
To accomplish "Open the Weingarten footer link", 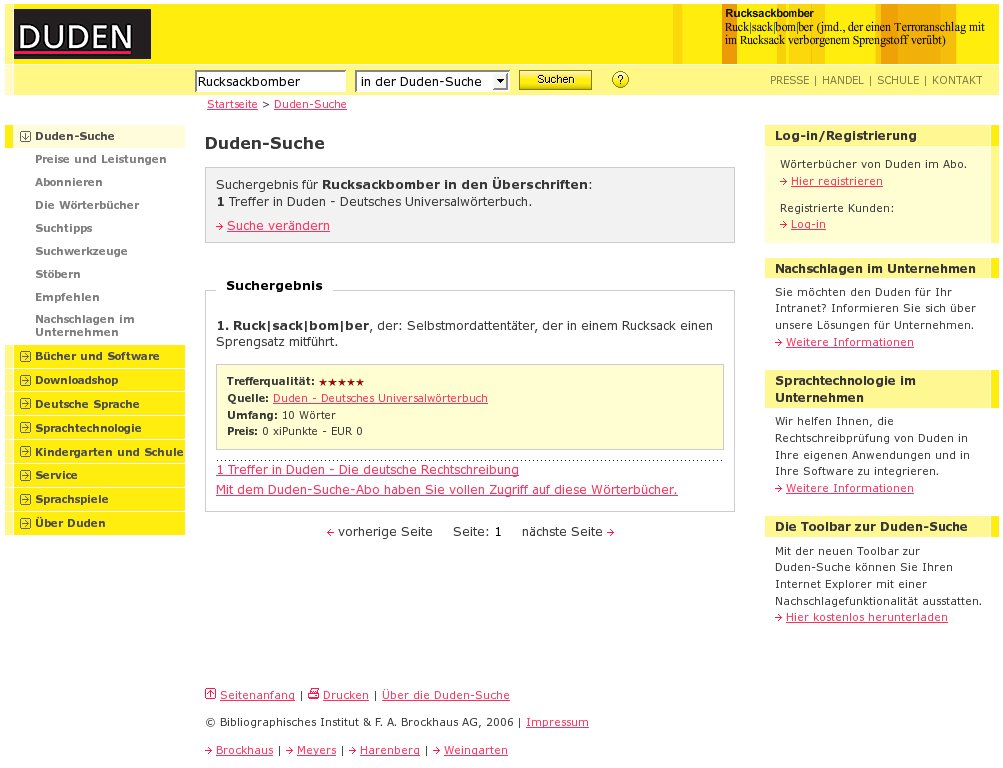I will pyautogui.click(x=476, y=750).
